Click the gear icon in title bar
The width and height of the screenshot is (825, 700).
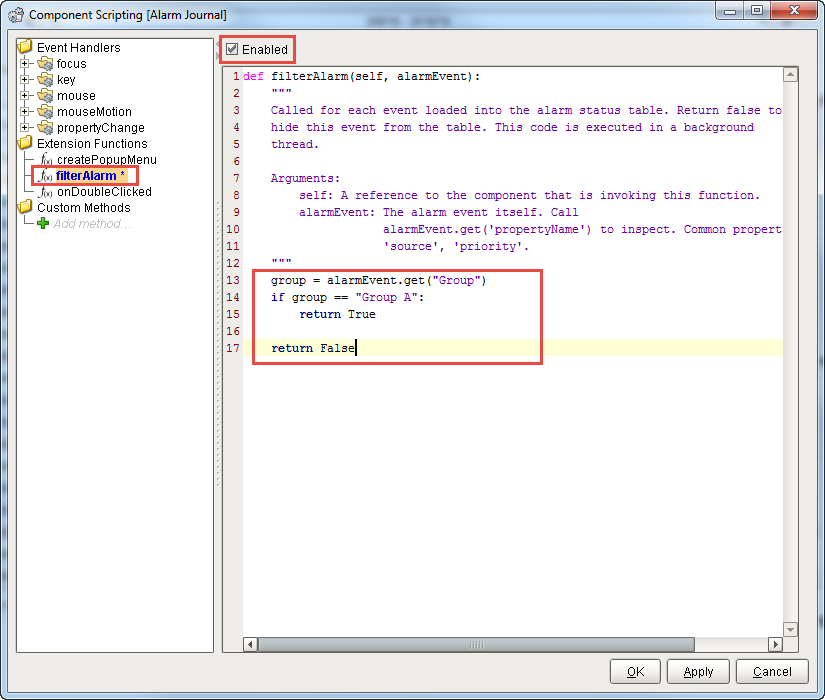(x=16, y=15)
